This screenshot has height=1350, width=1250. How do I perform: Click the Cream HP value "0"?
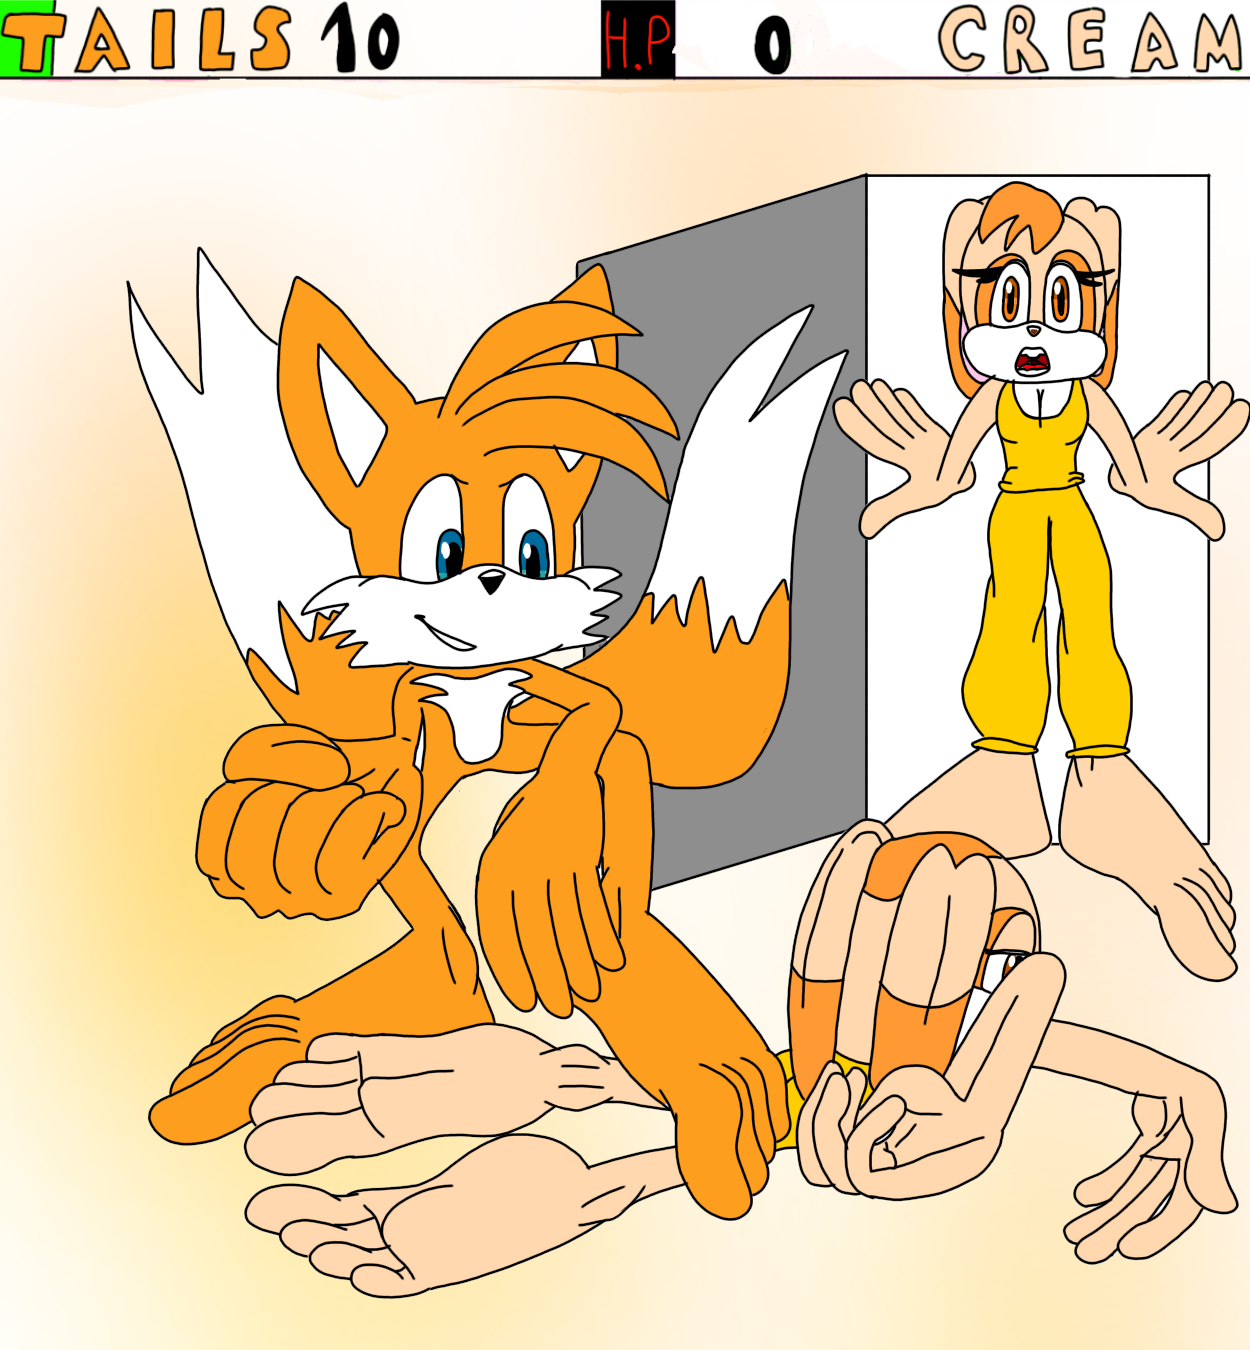tap(773, 46)
